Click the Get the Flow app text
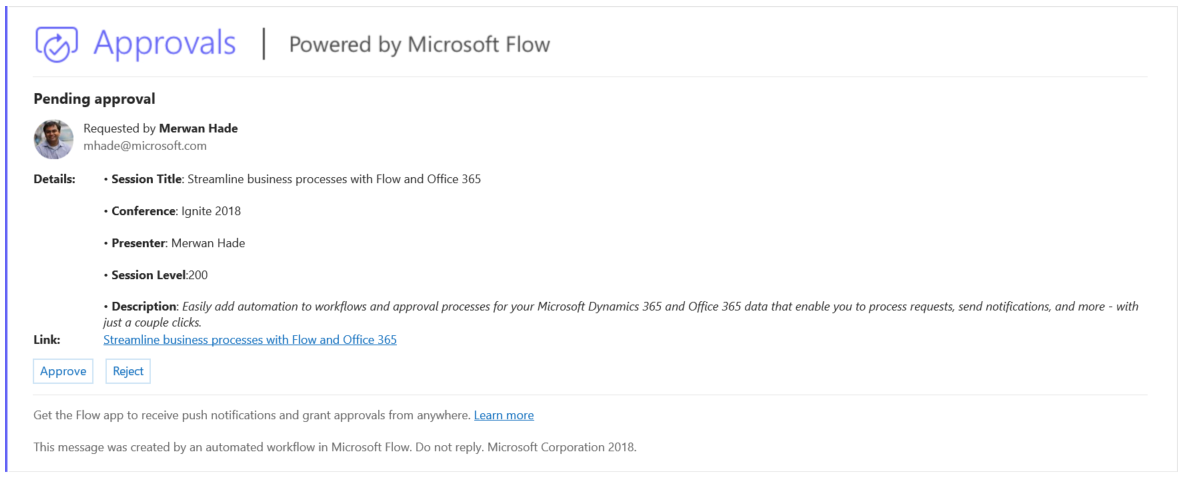 pyautogui.click(x=251, y=415)
